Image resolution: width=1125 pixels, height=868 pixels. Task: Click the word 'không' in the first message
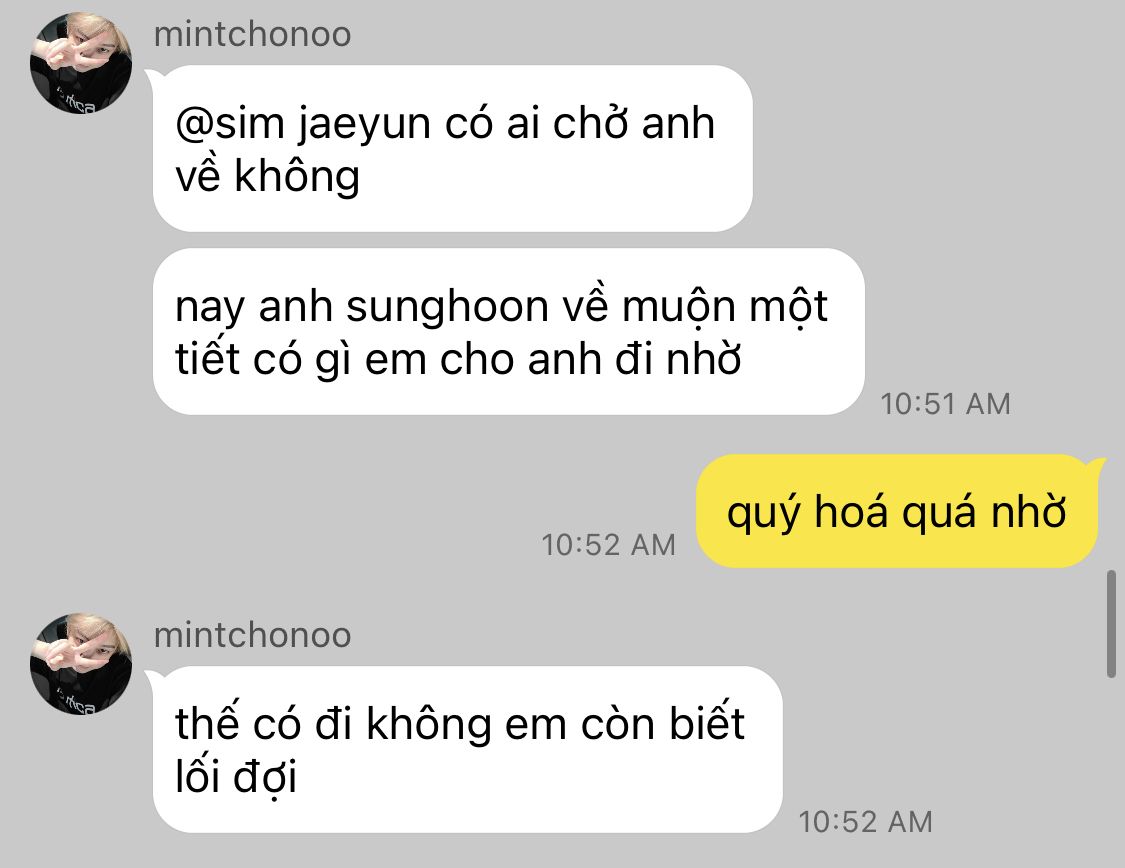tap(296, 176)
